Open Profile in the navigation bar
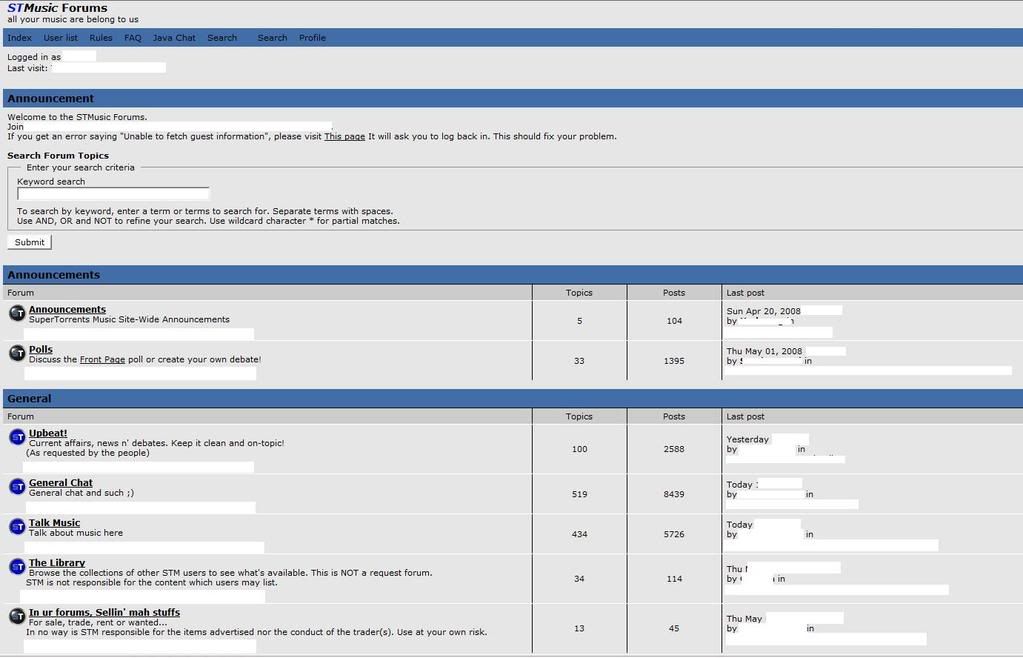The image size is (1023, 658). 313,38
